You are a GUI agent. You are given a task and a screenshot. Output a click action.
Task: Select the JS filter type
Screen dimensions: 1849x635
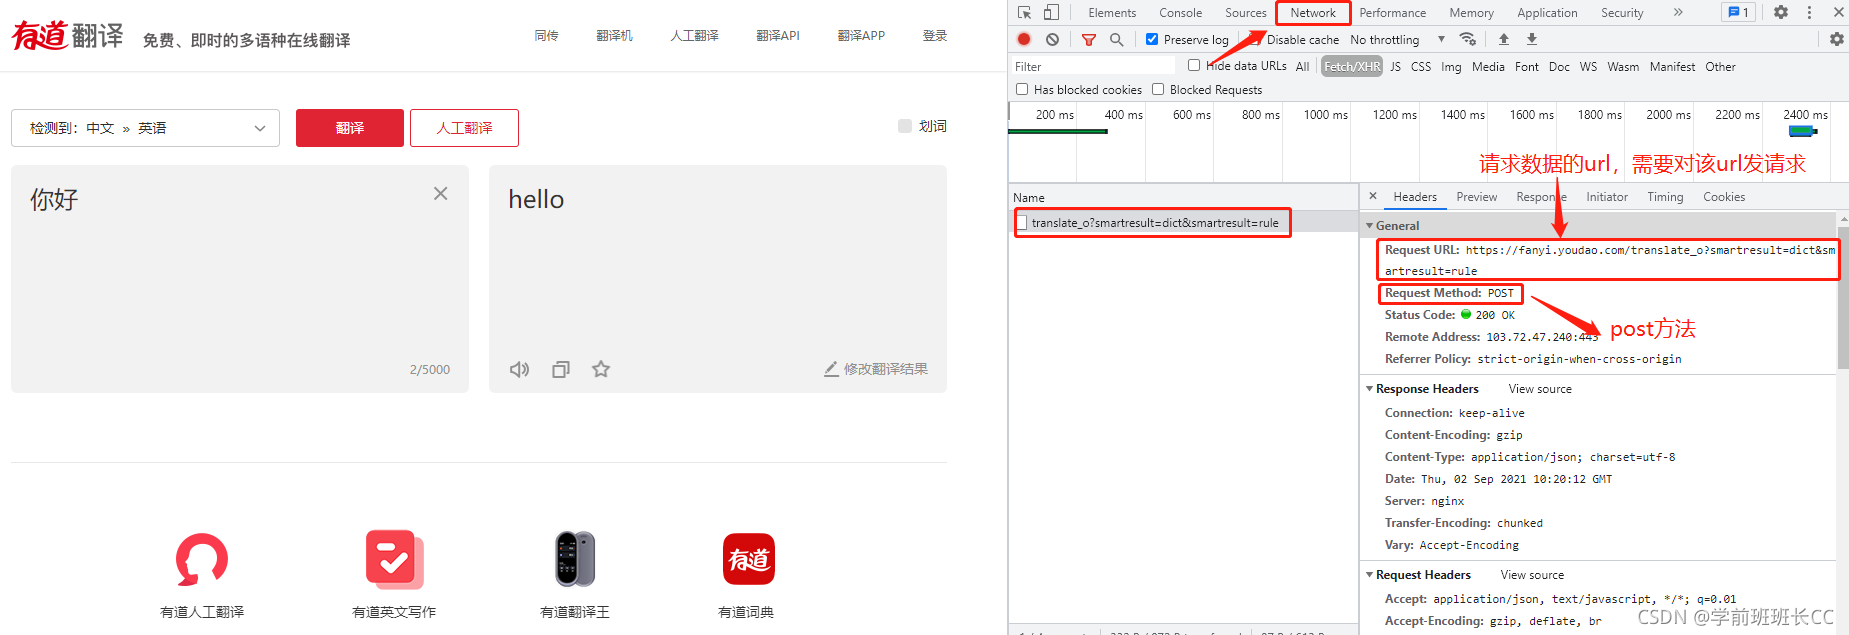coord(1395,66)
